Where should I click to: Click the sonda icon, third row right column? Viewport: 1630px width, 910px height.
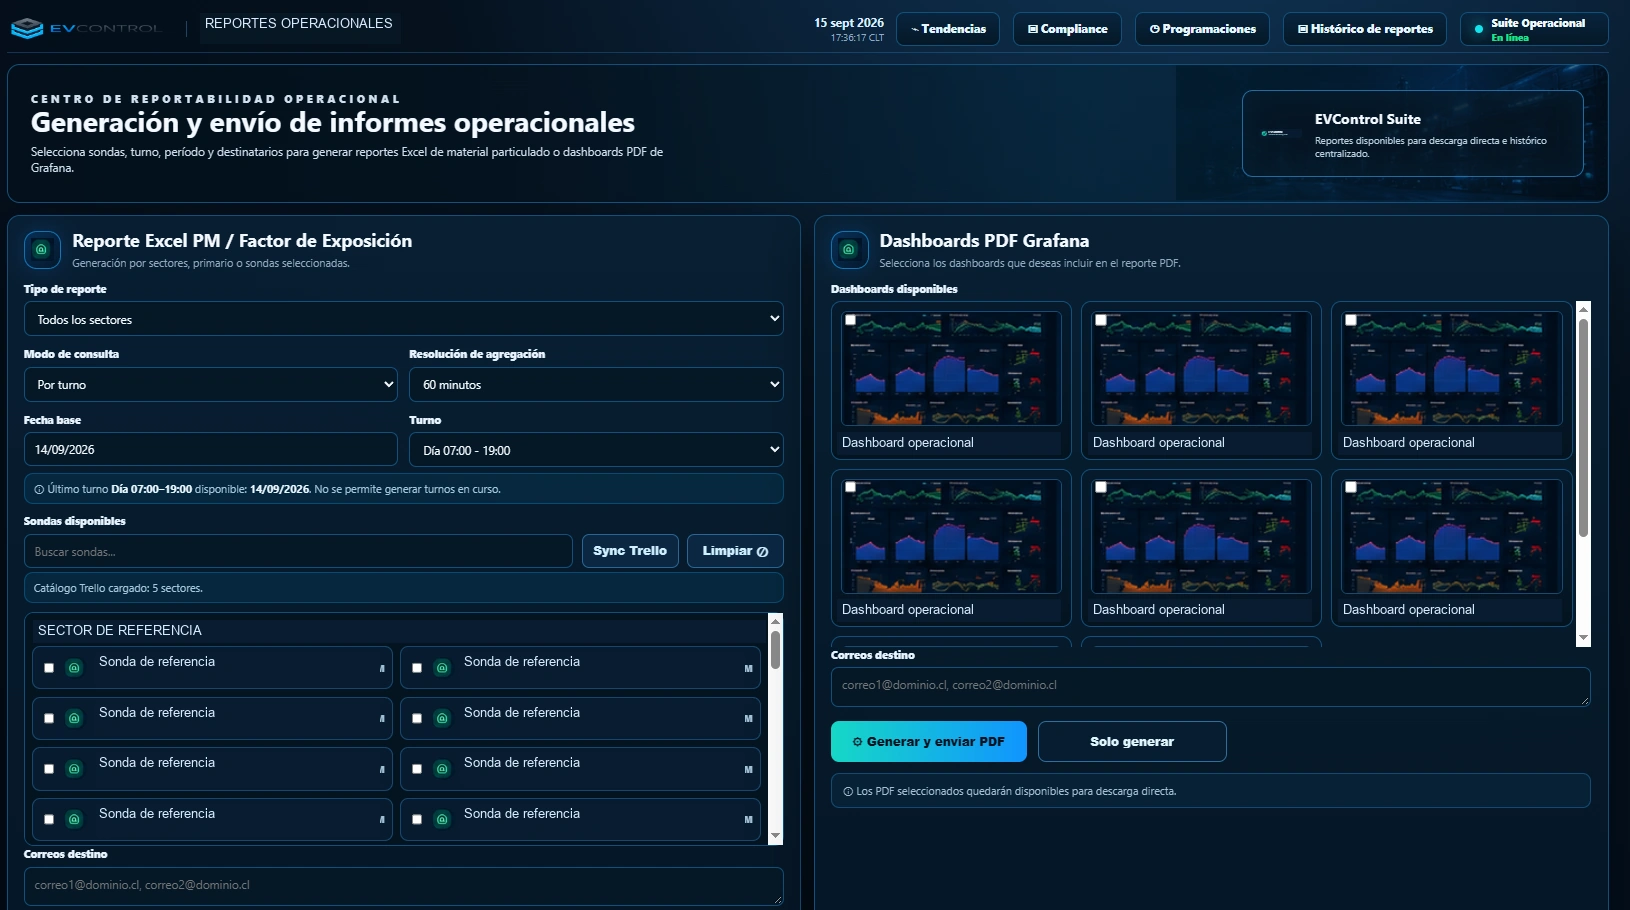point(442,769)
